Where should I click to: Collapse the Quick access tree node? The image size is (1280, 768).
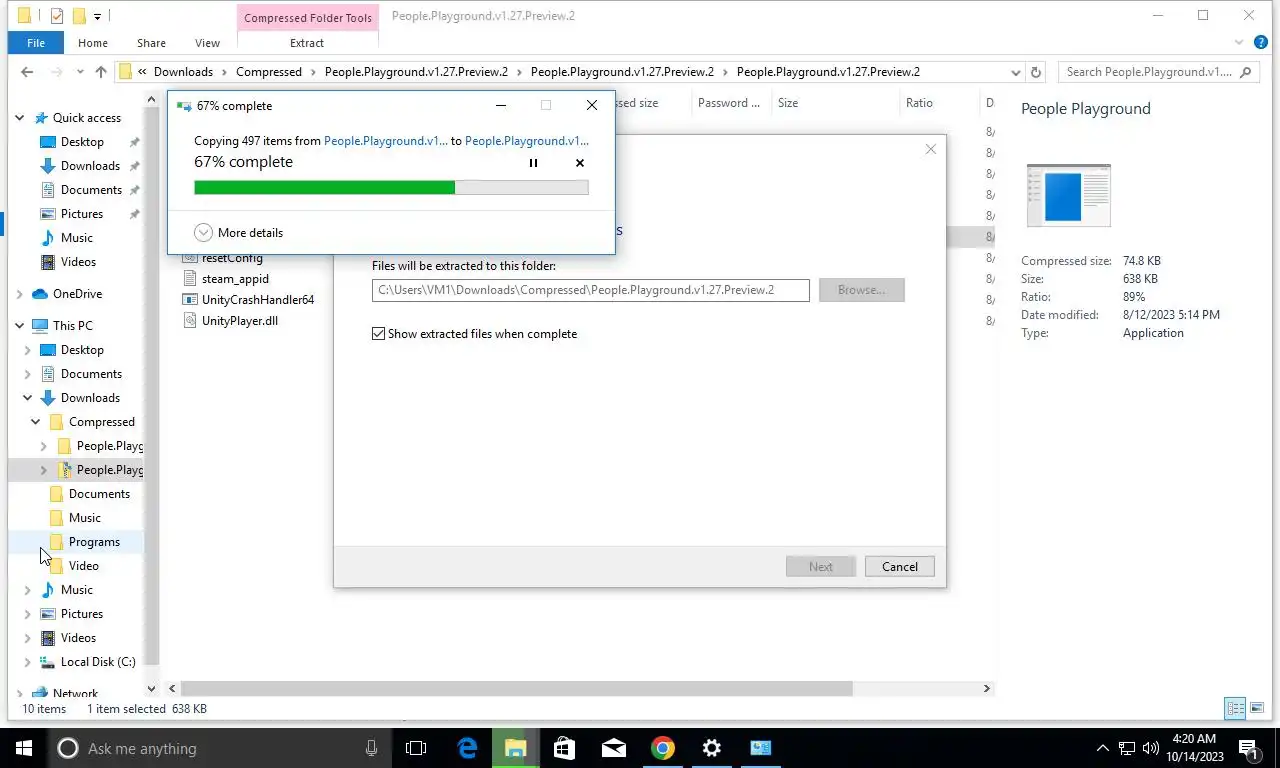19,118
